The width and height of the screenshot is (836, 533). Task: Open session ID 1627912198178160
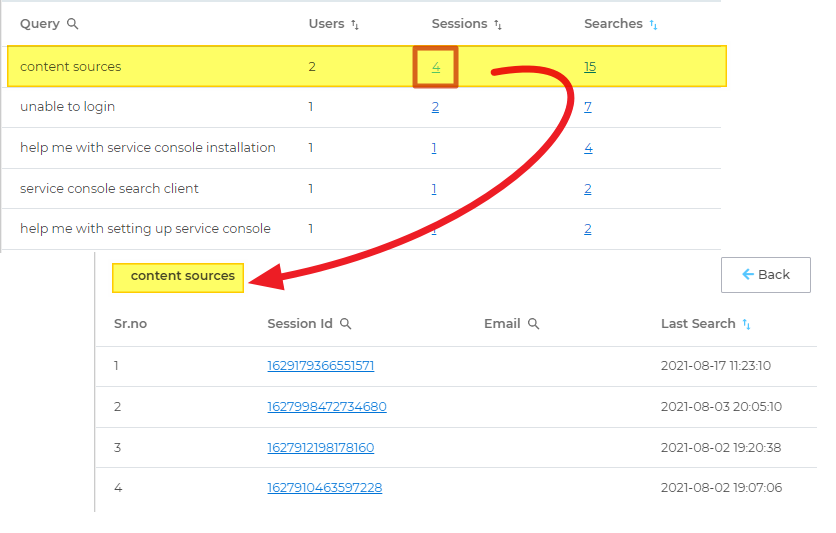pyautogui.click(x=320, y=448)
